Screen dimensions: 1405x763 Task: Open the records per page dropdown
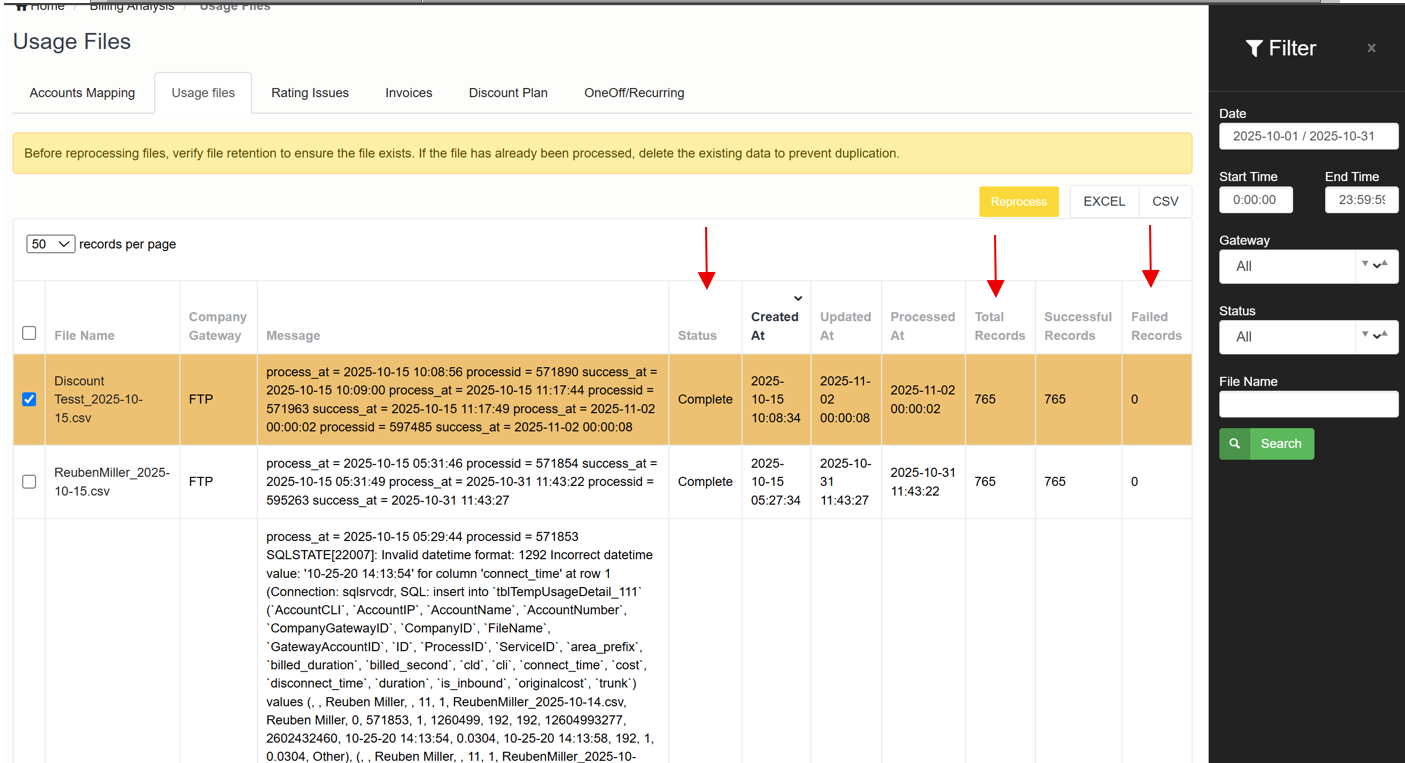[50, 244]
